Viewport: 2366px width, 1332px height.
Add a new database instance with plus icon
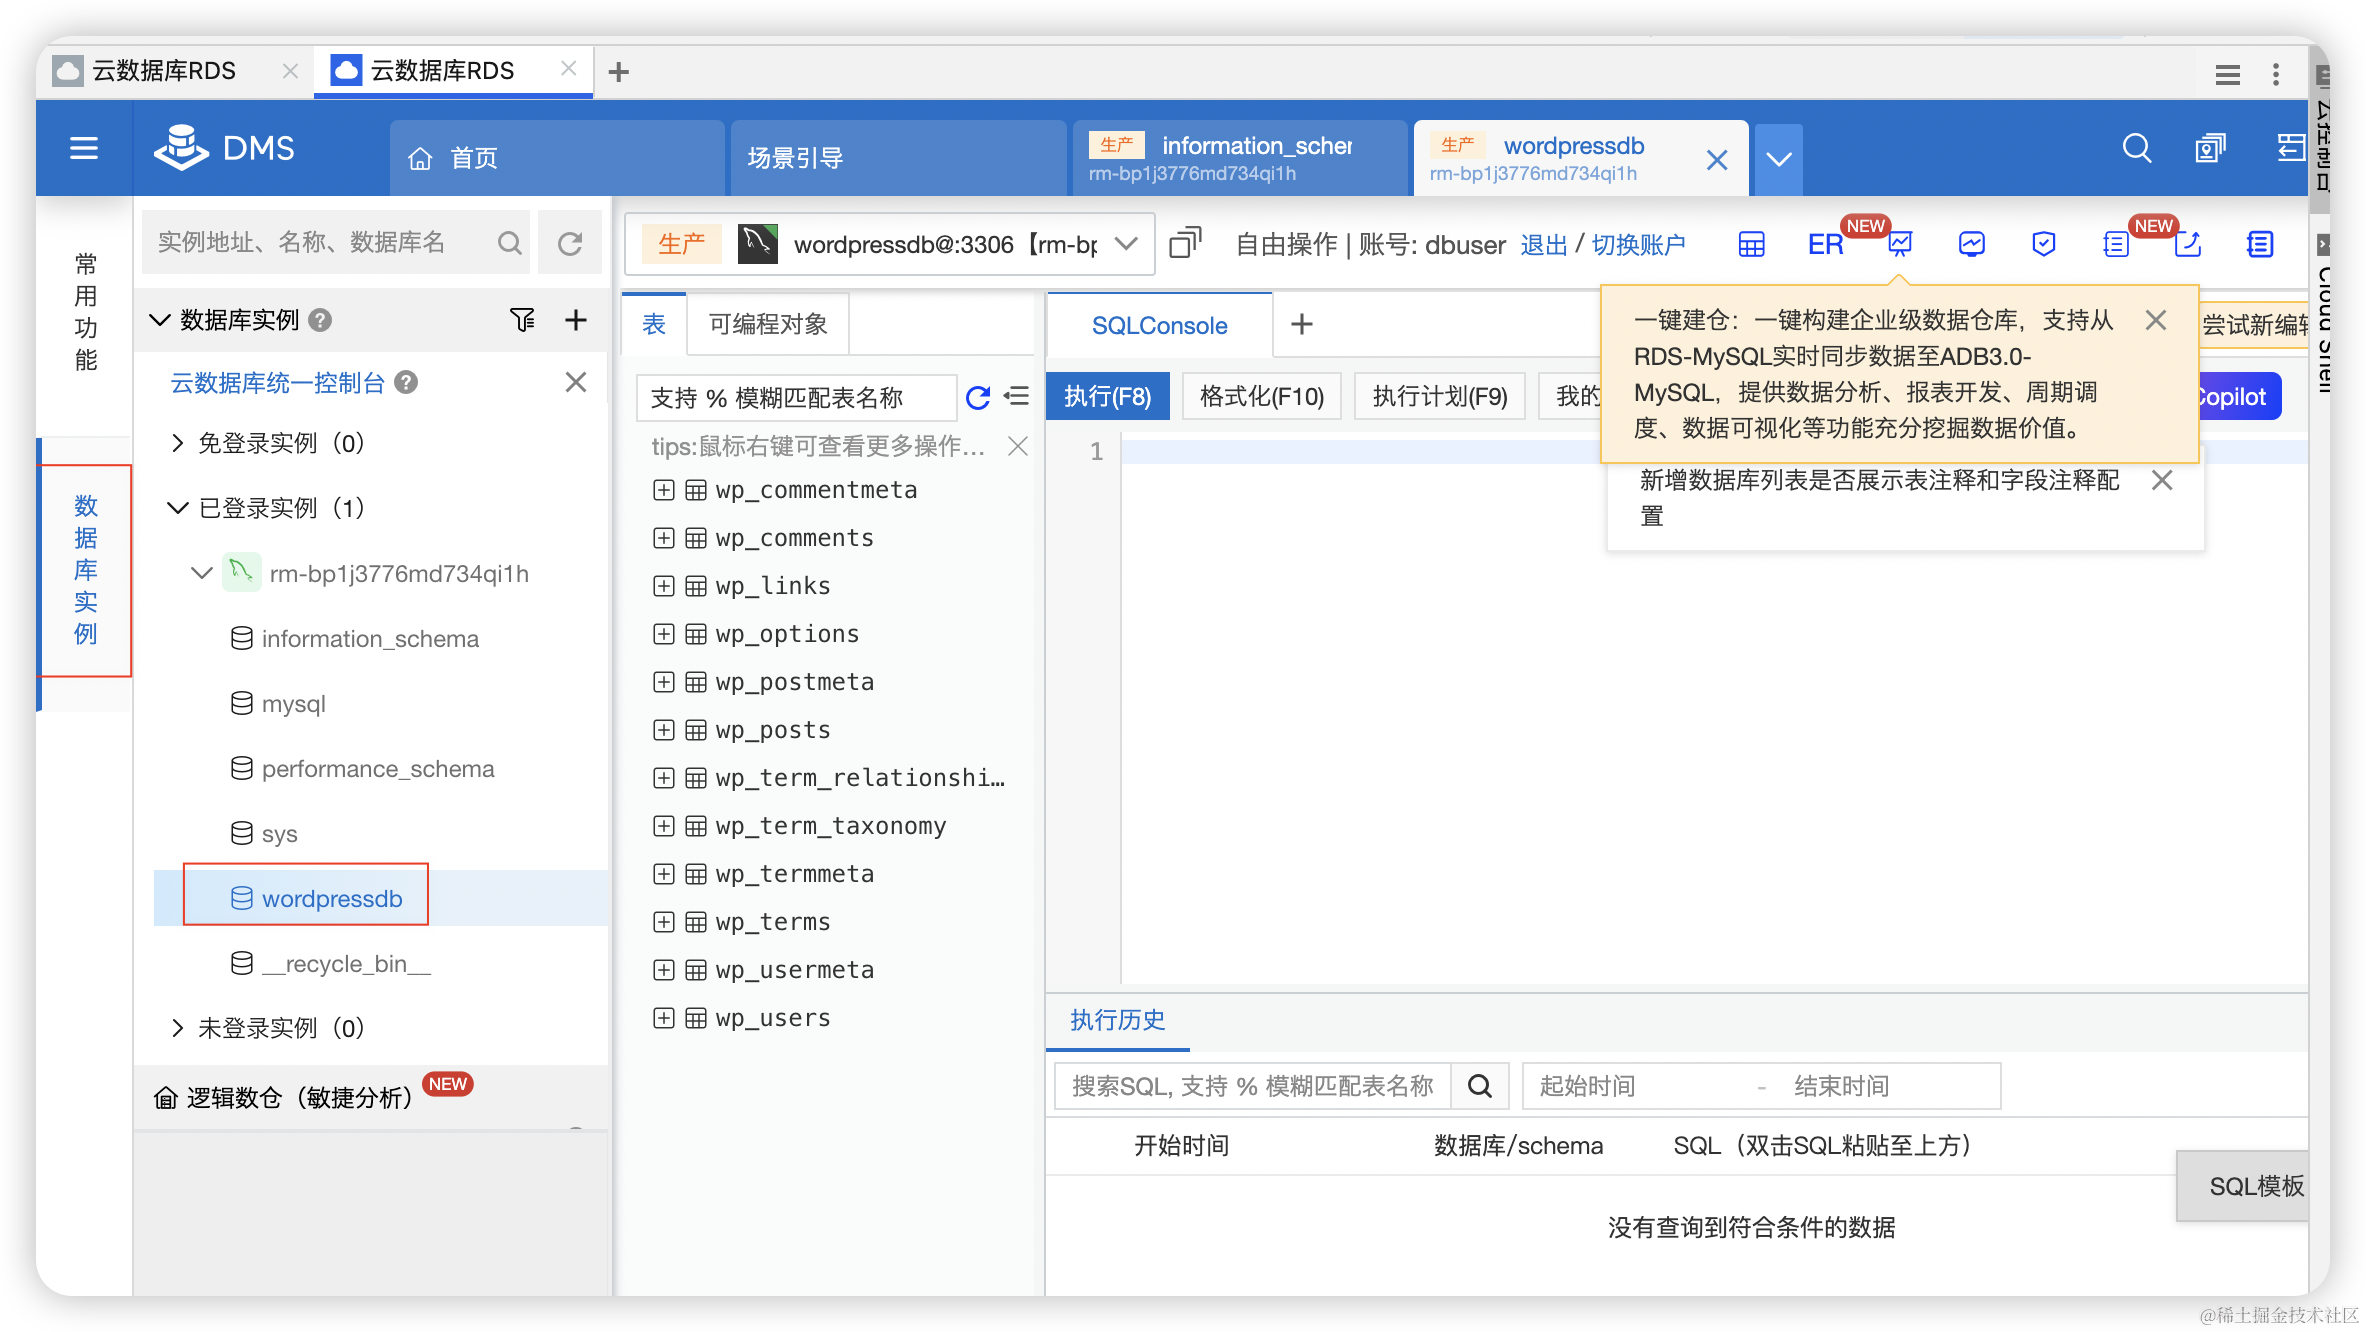tap(576, 320)
